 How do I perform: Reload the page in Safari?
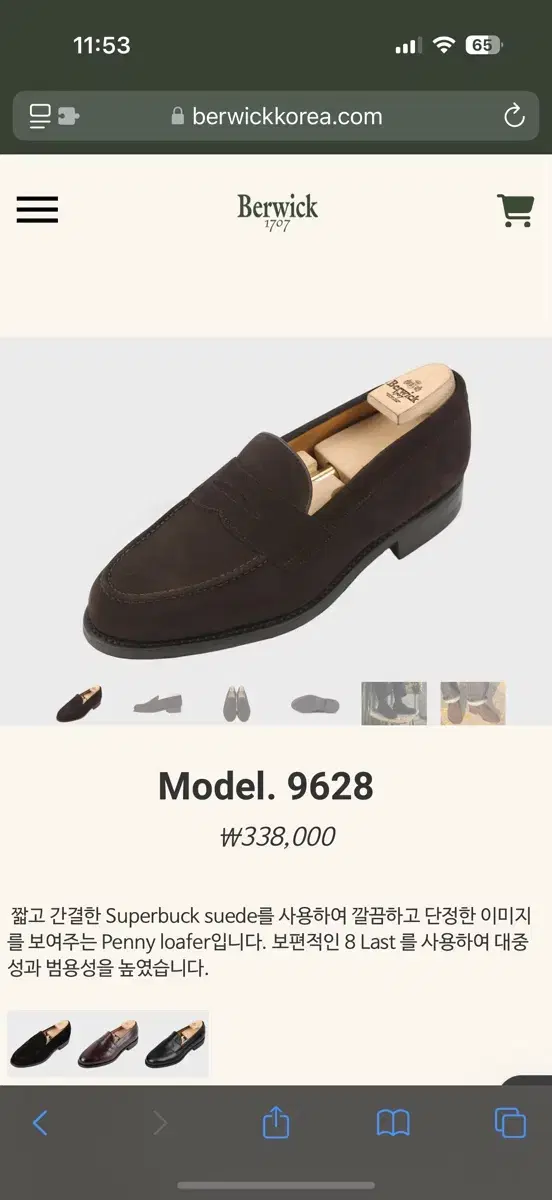(x=515, y=116)
